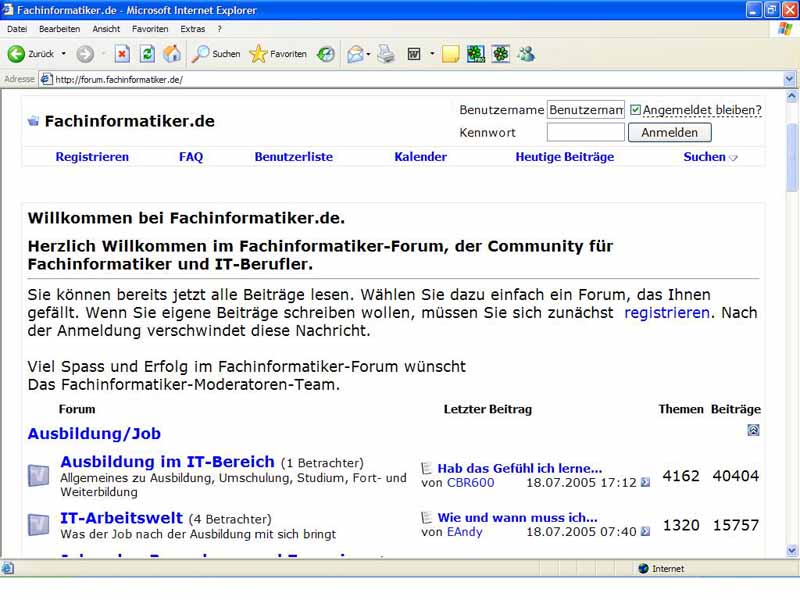The width and height of the screenshot is (800, 600).
Task: Click the green Zurück back arrow
Action: tap(16, 54)
